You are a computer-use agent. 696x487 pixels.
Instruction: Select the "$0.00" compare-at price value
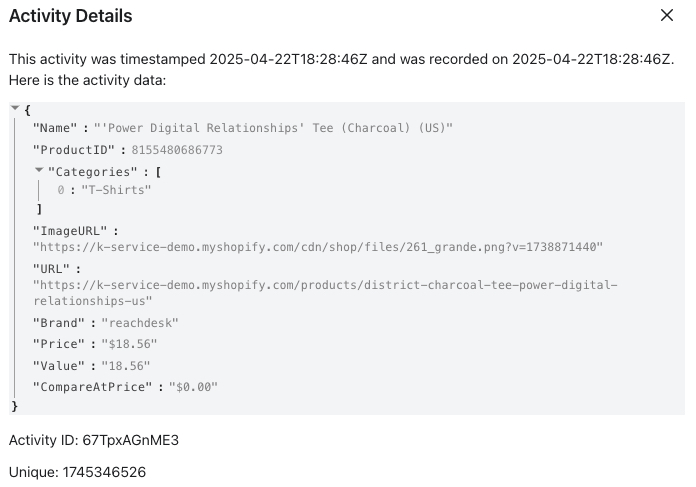pos(192,386)
